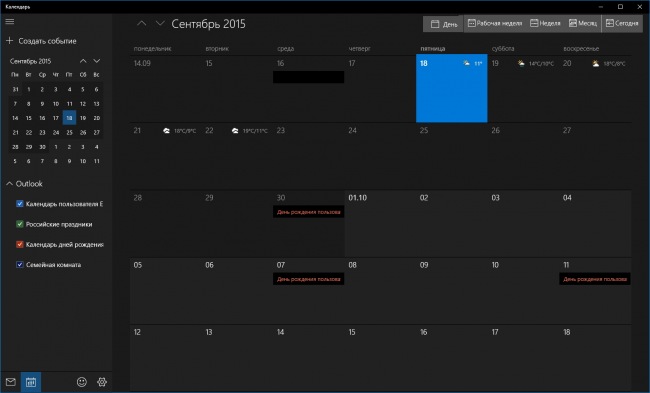Click the weather icon on Saturday 19
650x393 pixels.
point(521,63)
